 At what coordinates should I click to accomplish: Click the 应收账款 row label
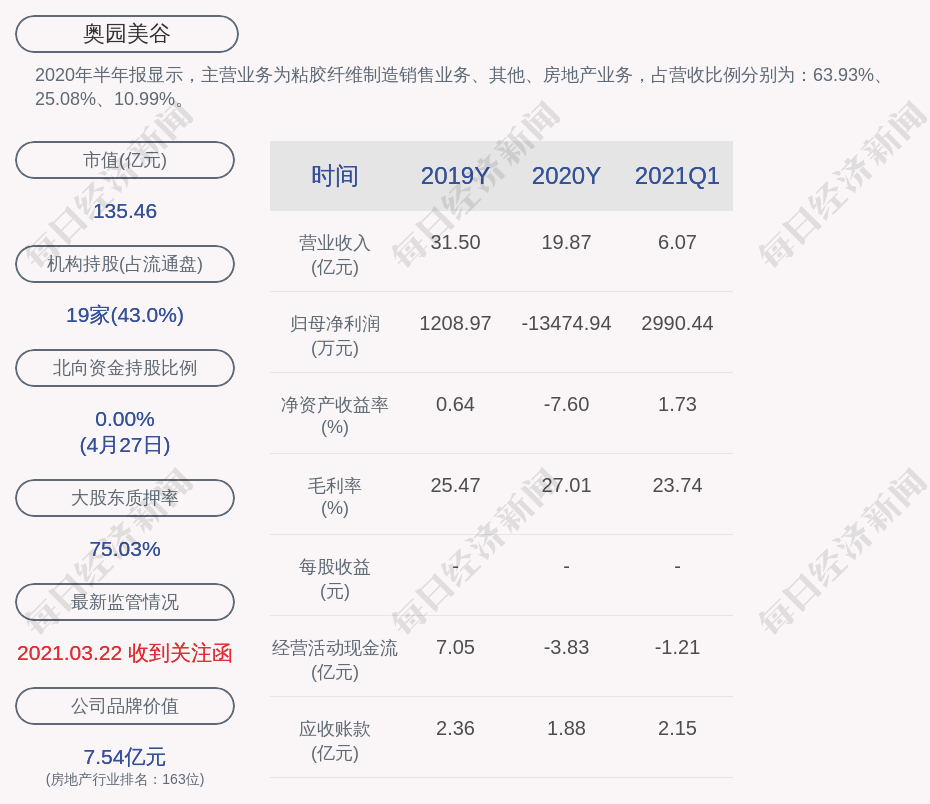(x=335, y=740)
